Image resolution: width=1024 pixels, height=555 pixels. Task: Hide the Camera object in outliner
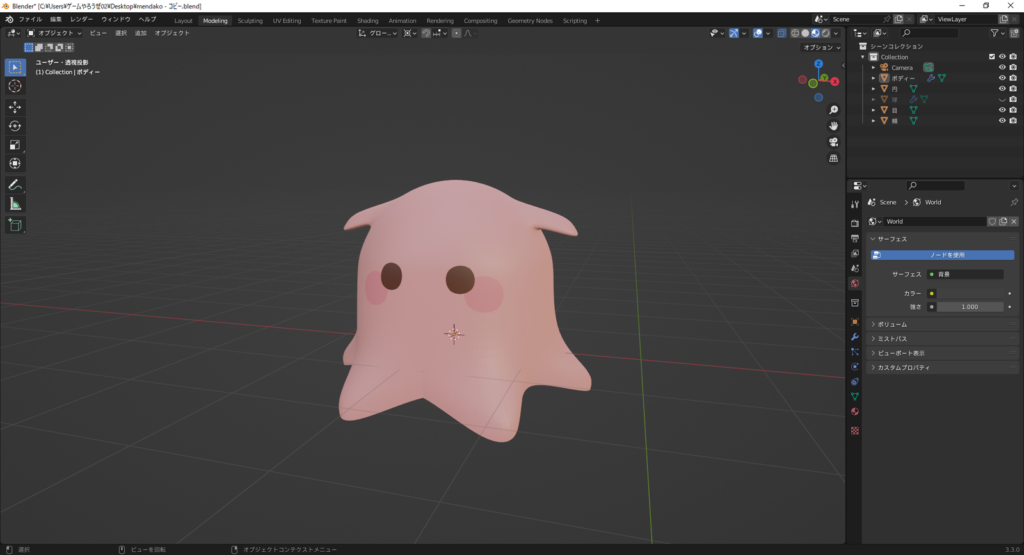pos(1002,68)
